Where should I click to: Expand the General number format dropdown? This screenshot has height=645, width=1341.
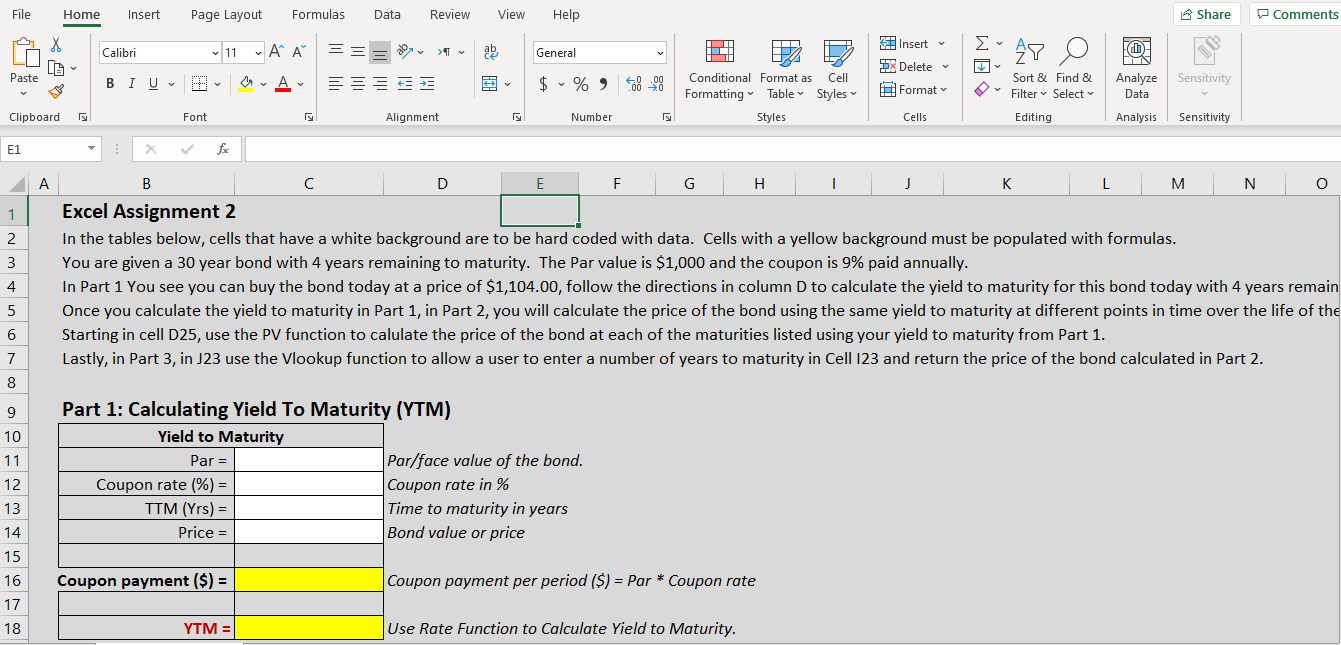pos(660,53)
